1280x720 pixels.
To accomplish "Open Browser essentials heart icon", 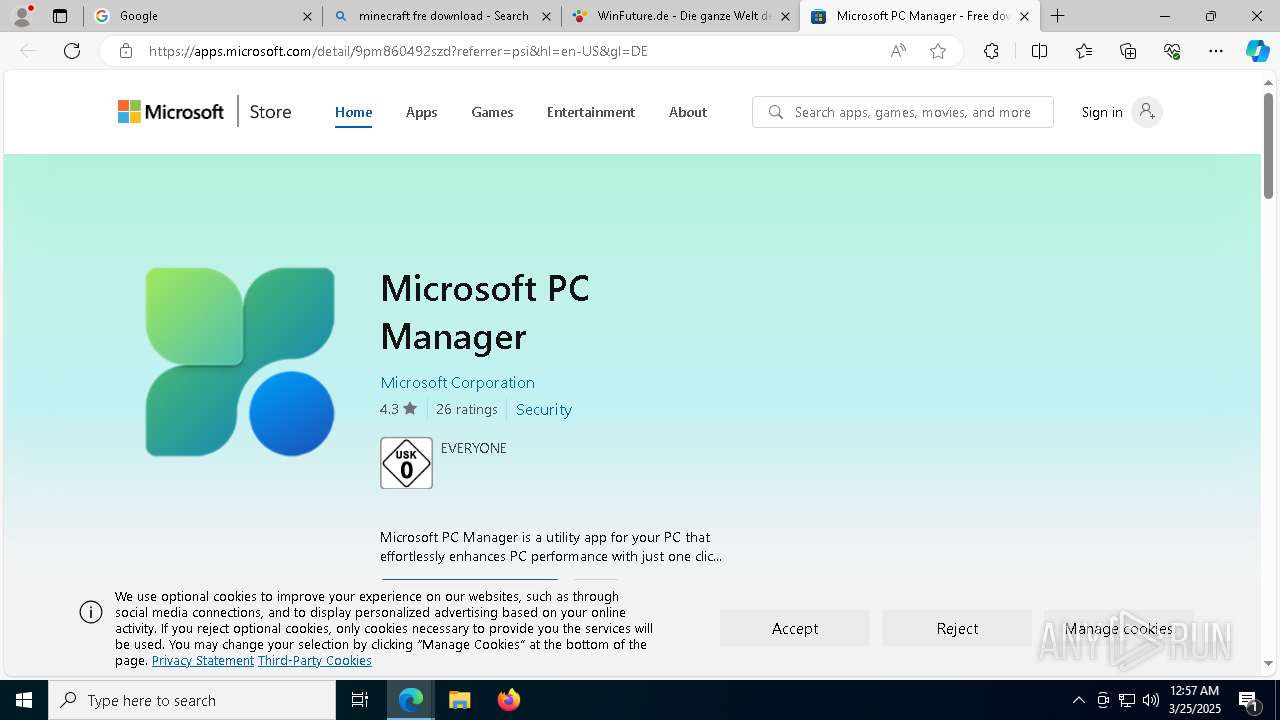I will point(1172,51).
